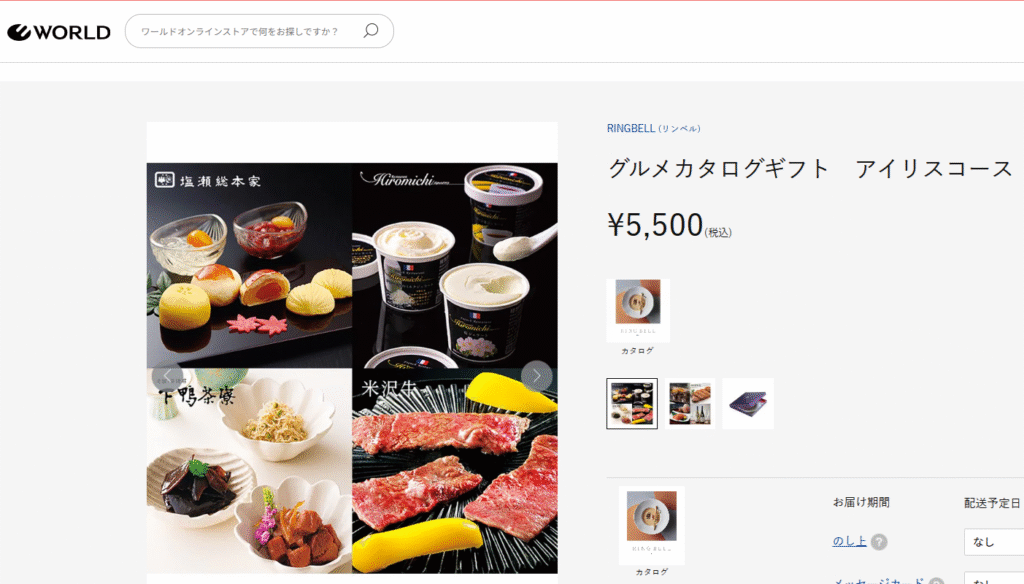Click the help icon next to メッセージカード
Screen dimensions: 1024x584
(x=936, y=581)
